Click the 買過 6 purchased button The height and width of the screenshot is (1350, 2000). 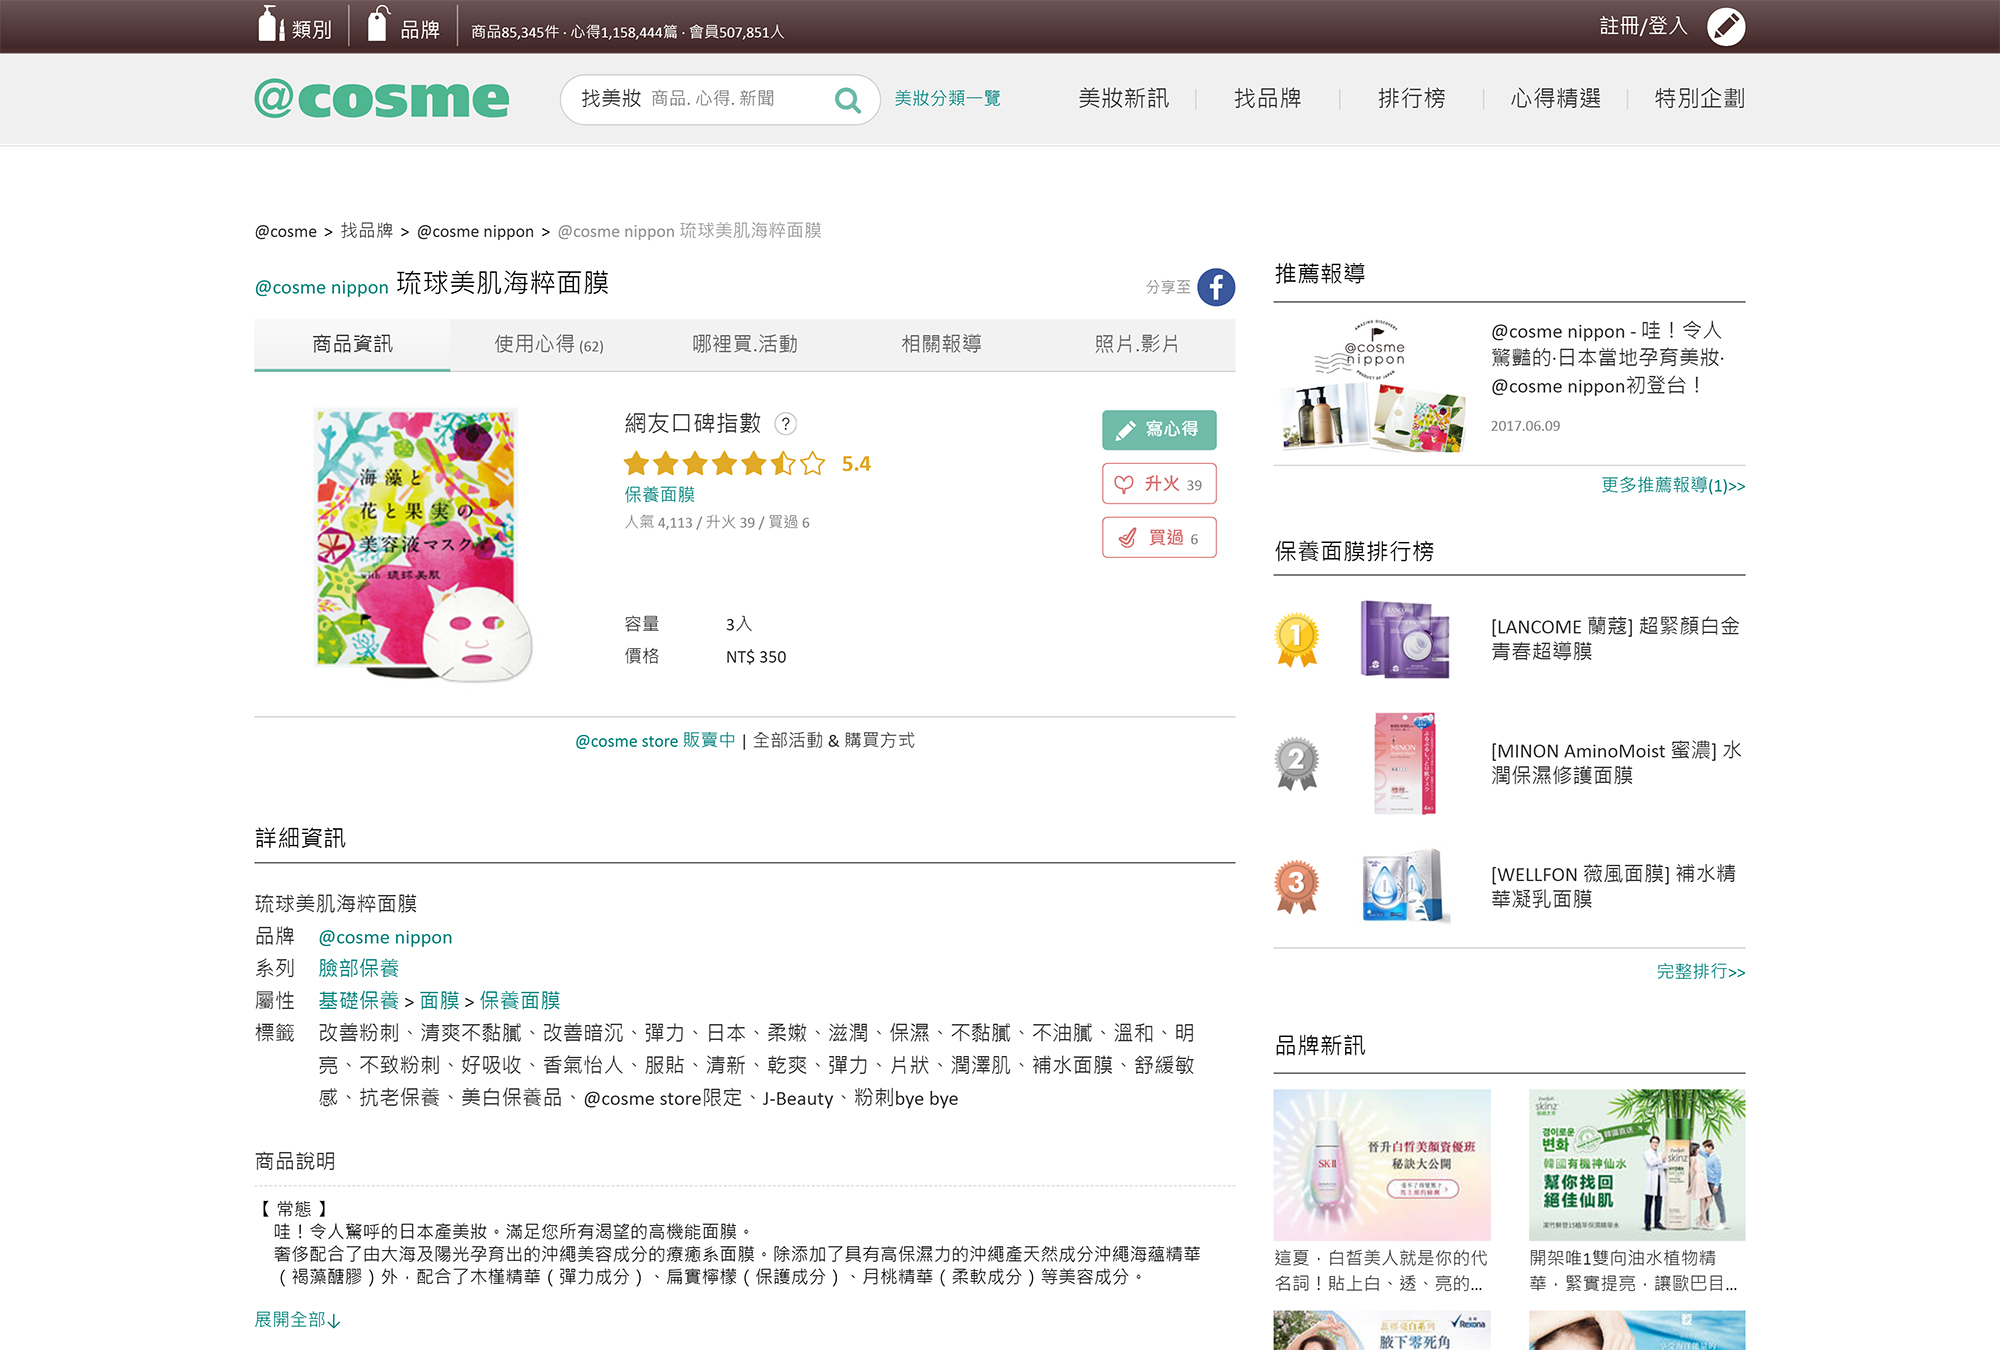[x=1159, y=538]
